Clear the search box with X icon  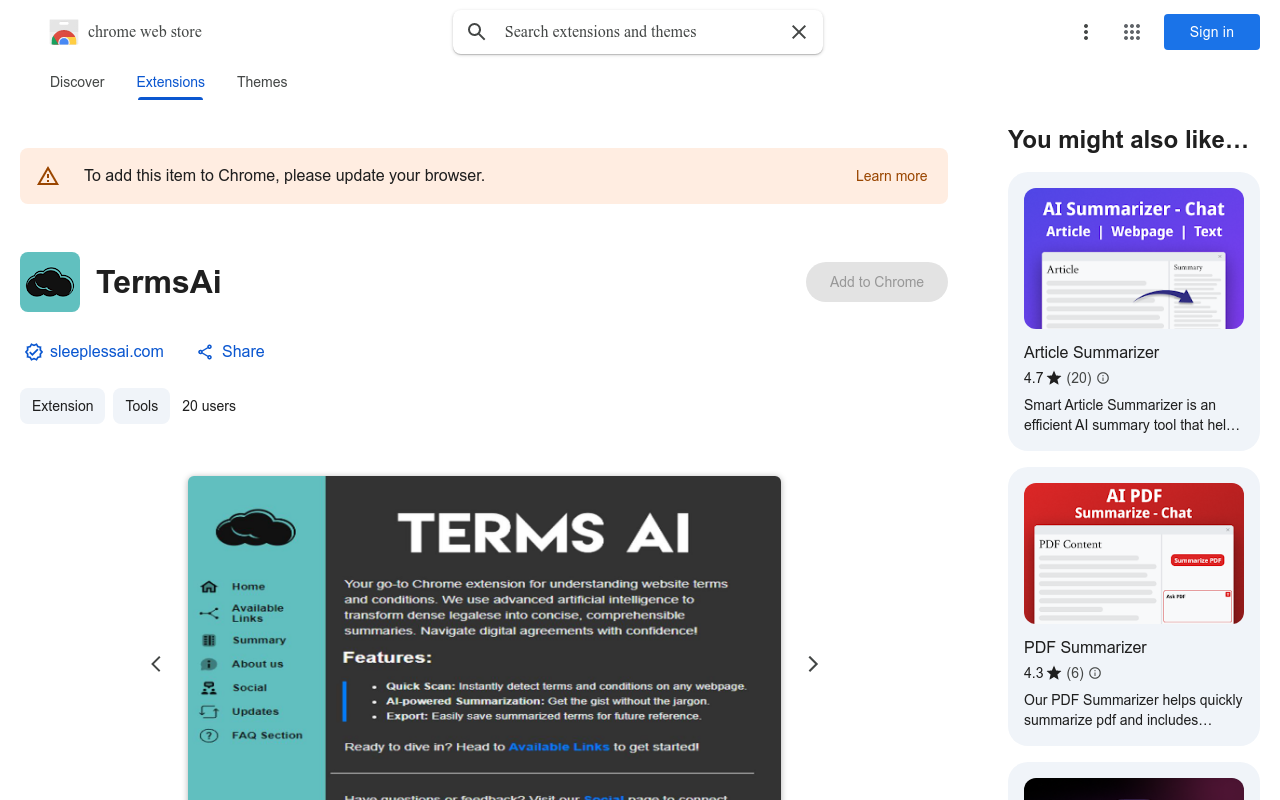coord(799,32)
